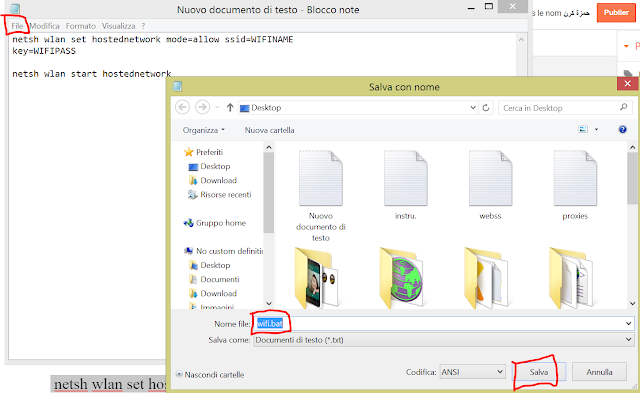This screenshot has height=393, width=640.
Task: Click the file list scroll up arrow
Action: pos(632,147)
